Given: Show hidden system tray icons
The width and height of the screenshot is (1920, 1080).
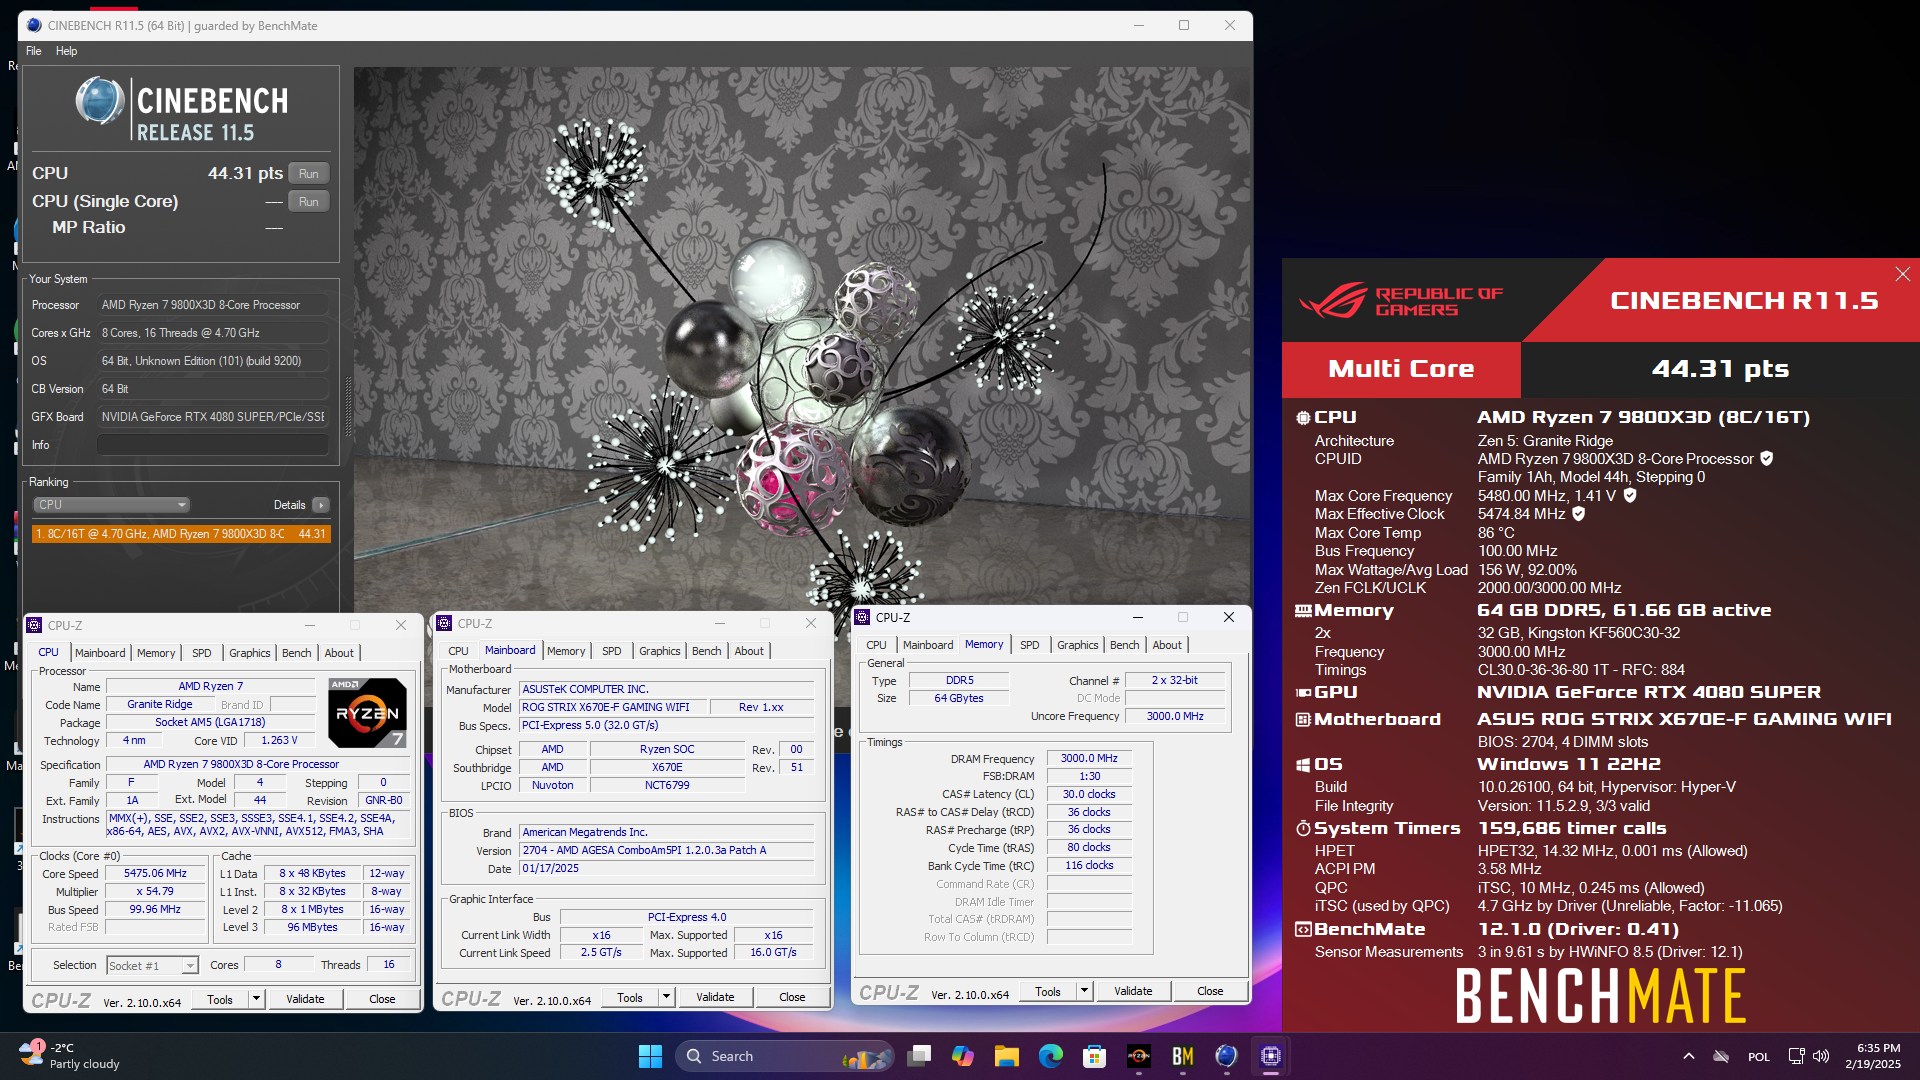Looking at the screenshot, I should coord(1689,1056).
